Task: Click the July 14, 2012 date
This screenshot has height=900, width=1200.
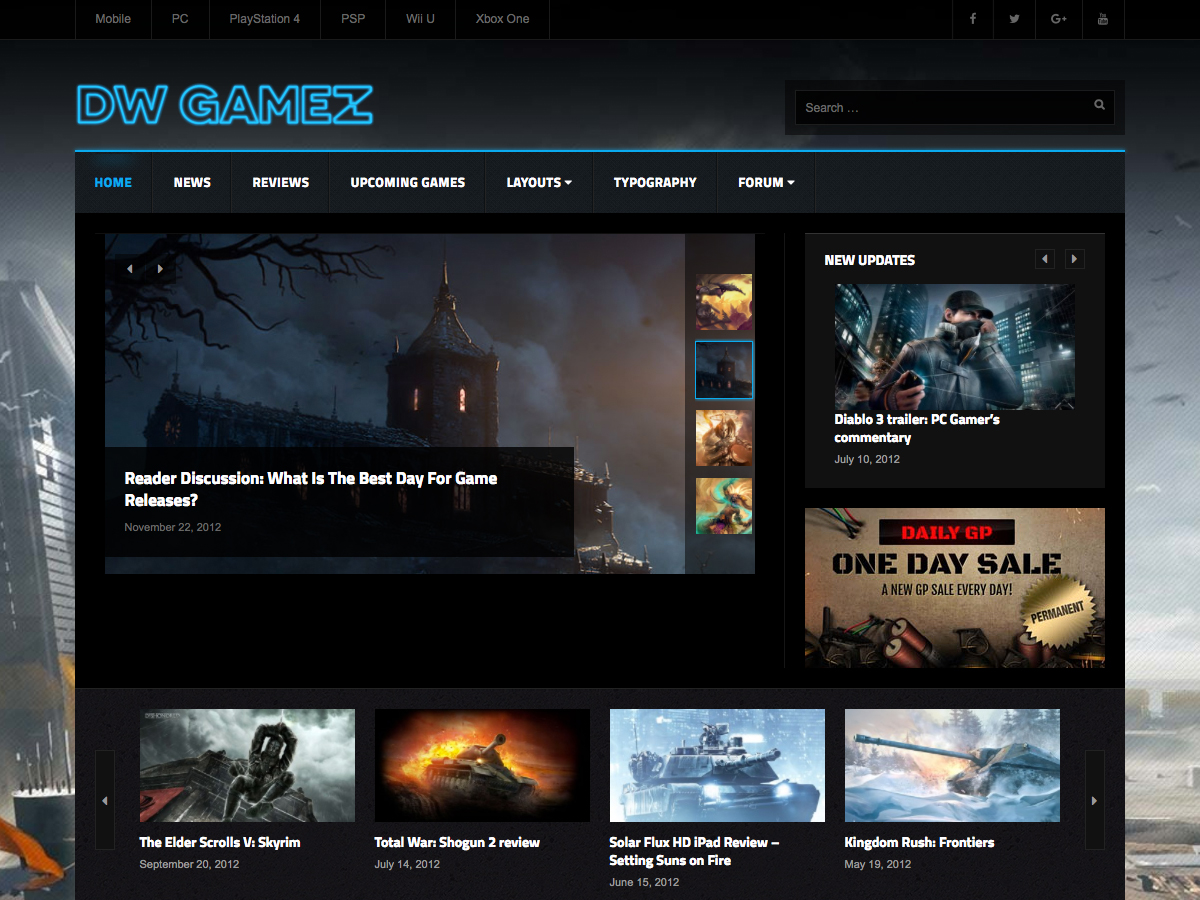Action: 407,864
